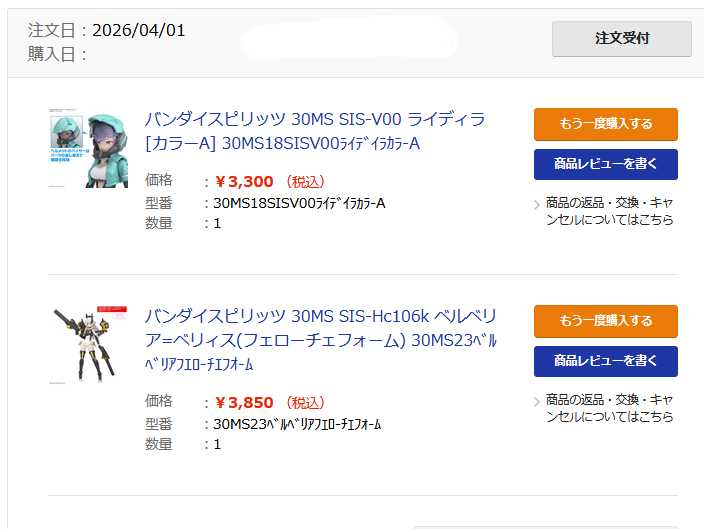Write a review for the ライディラ item
The width and height of the screenshot is (704, 529).
click(x=605, y=164)
